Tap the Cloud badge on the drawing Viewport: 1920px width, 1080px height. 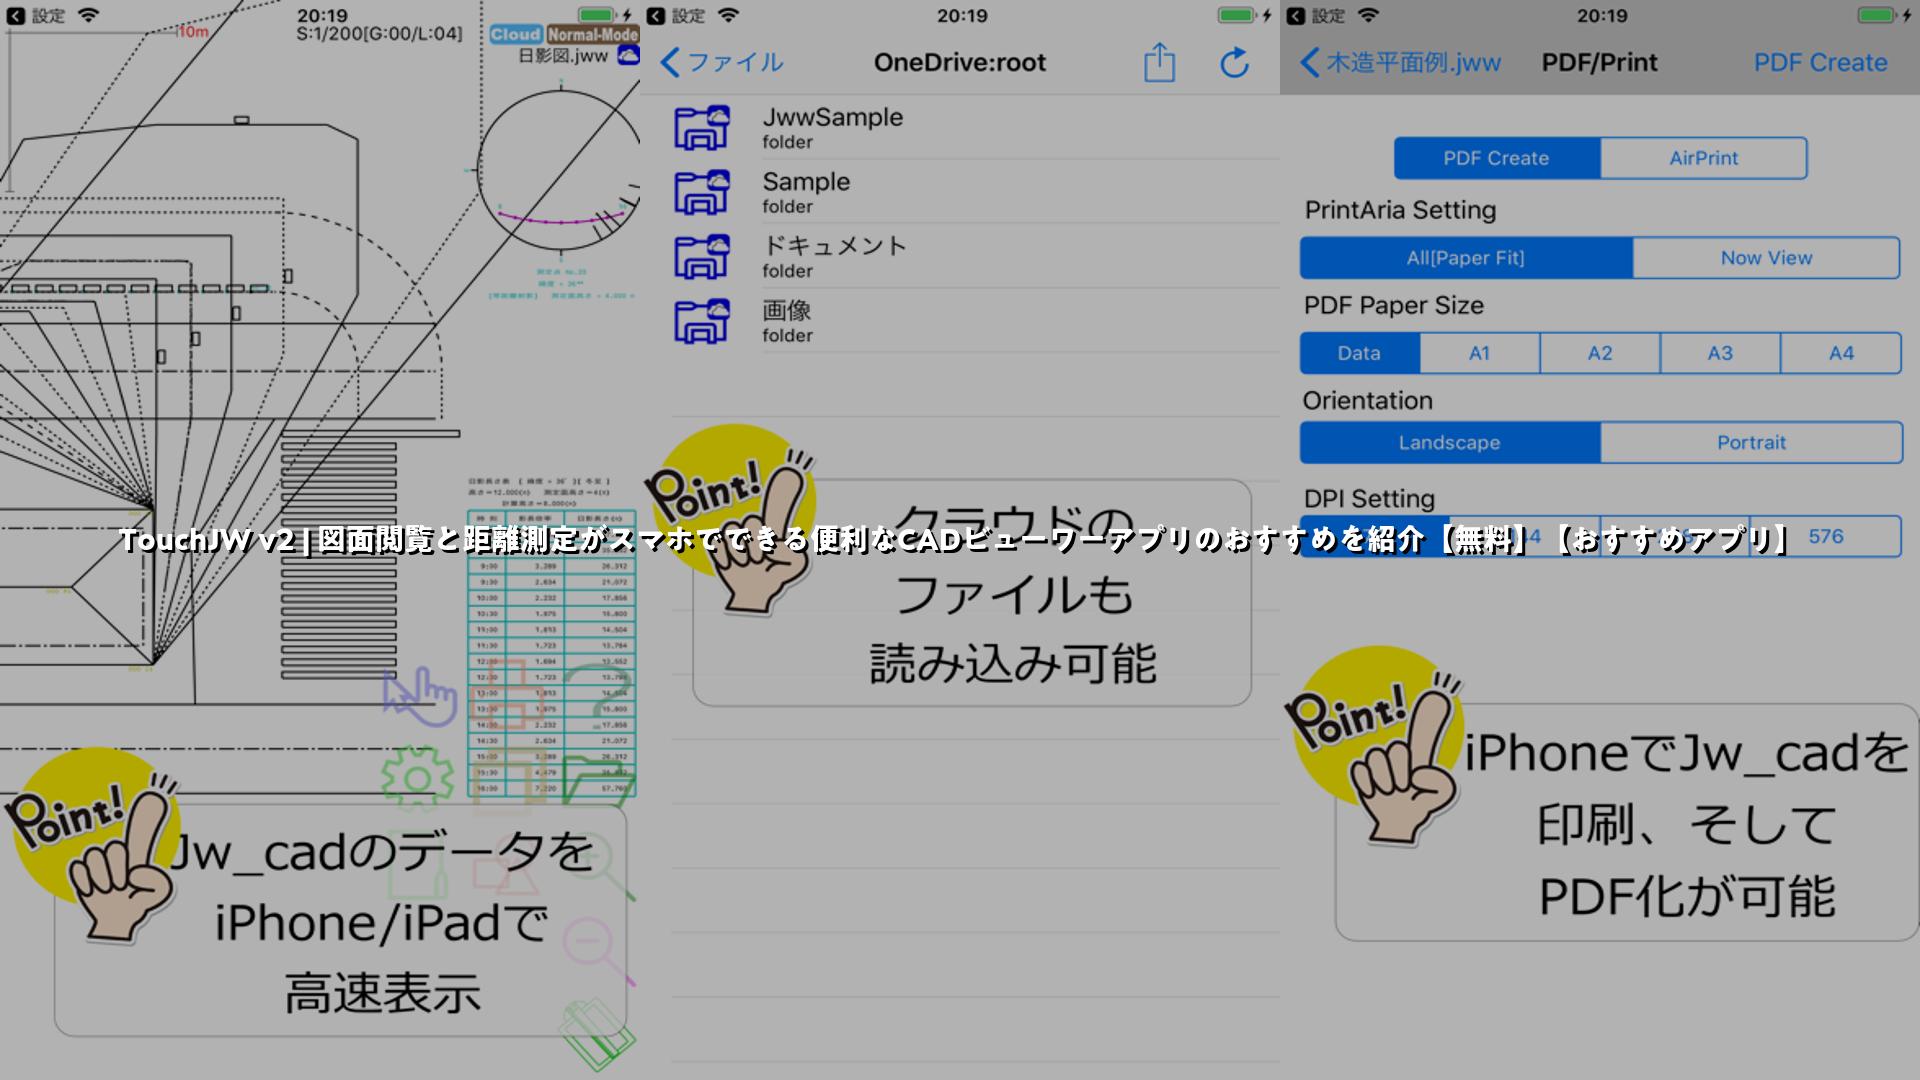pyautogui.click(x=516, y=34)
